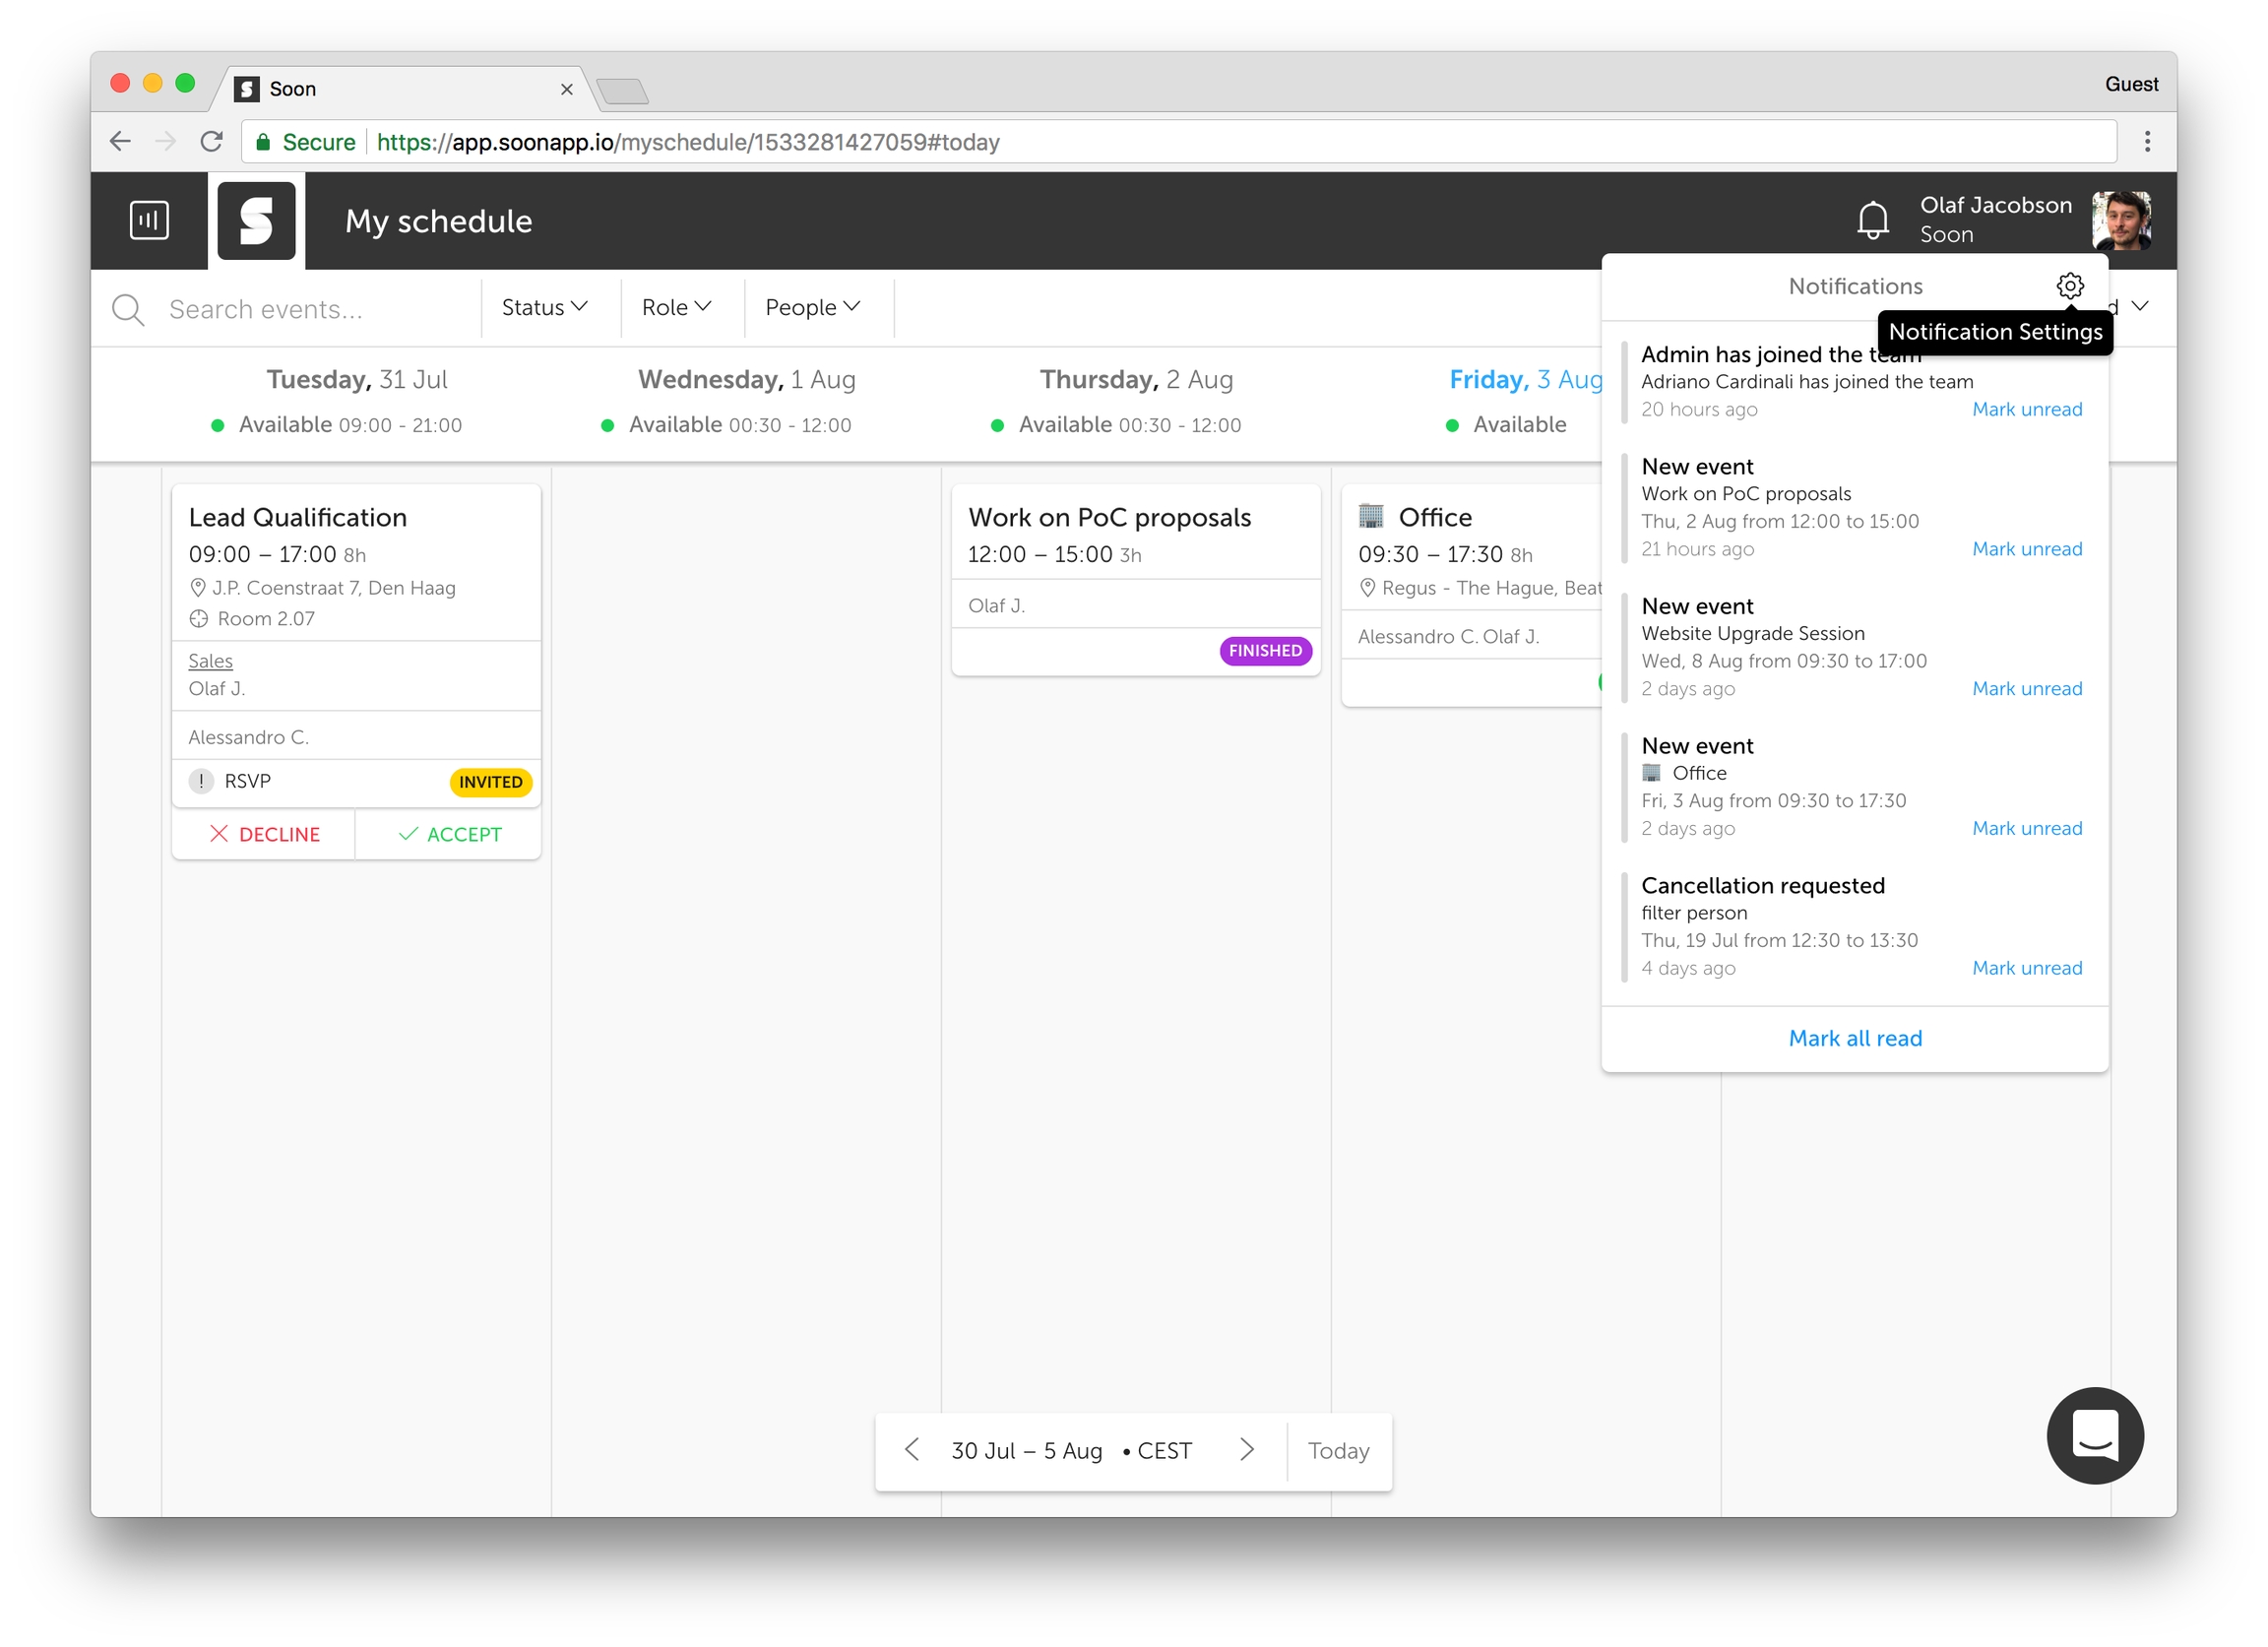Mark all notifications as read

point(1854,1038)
